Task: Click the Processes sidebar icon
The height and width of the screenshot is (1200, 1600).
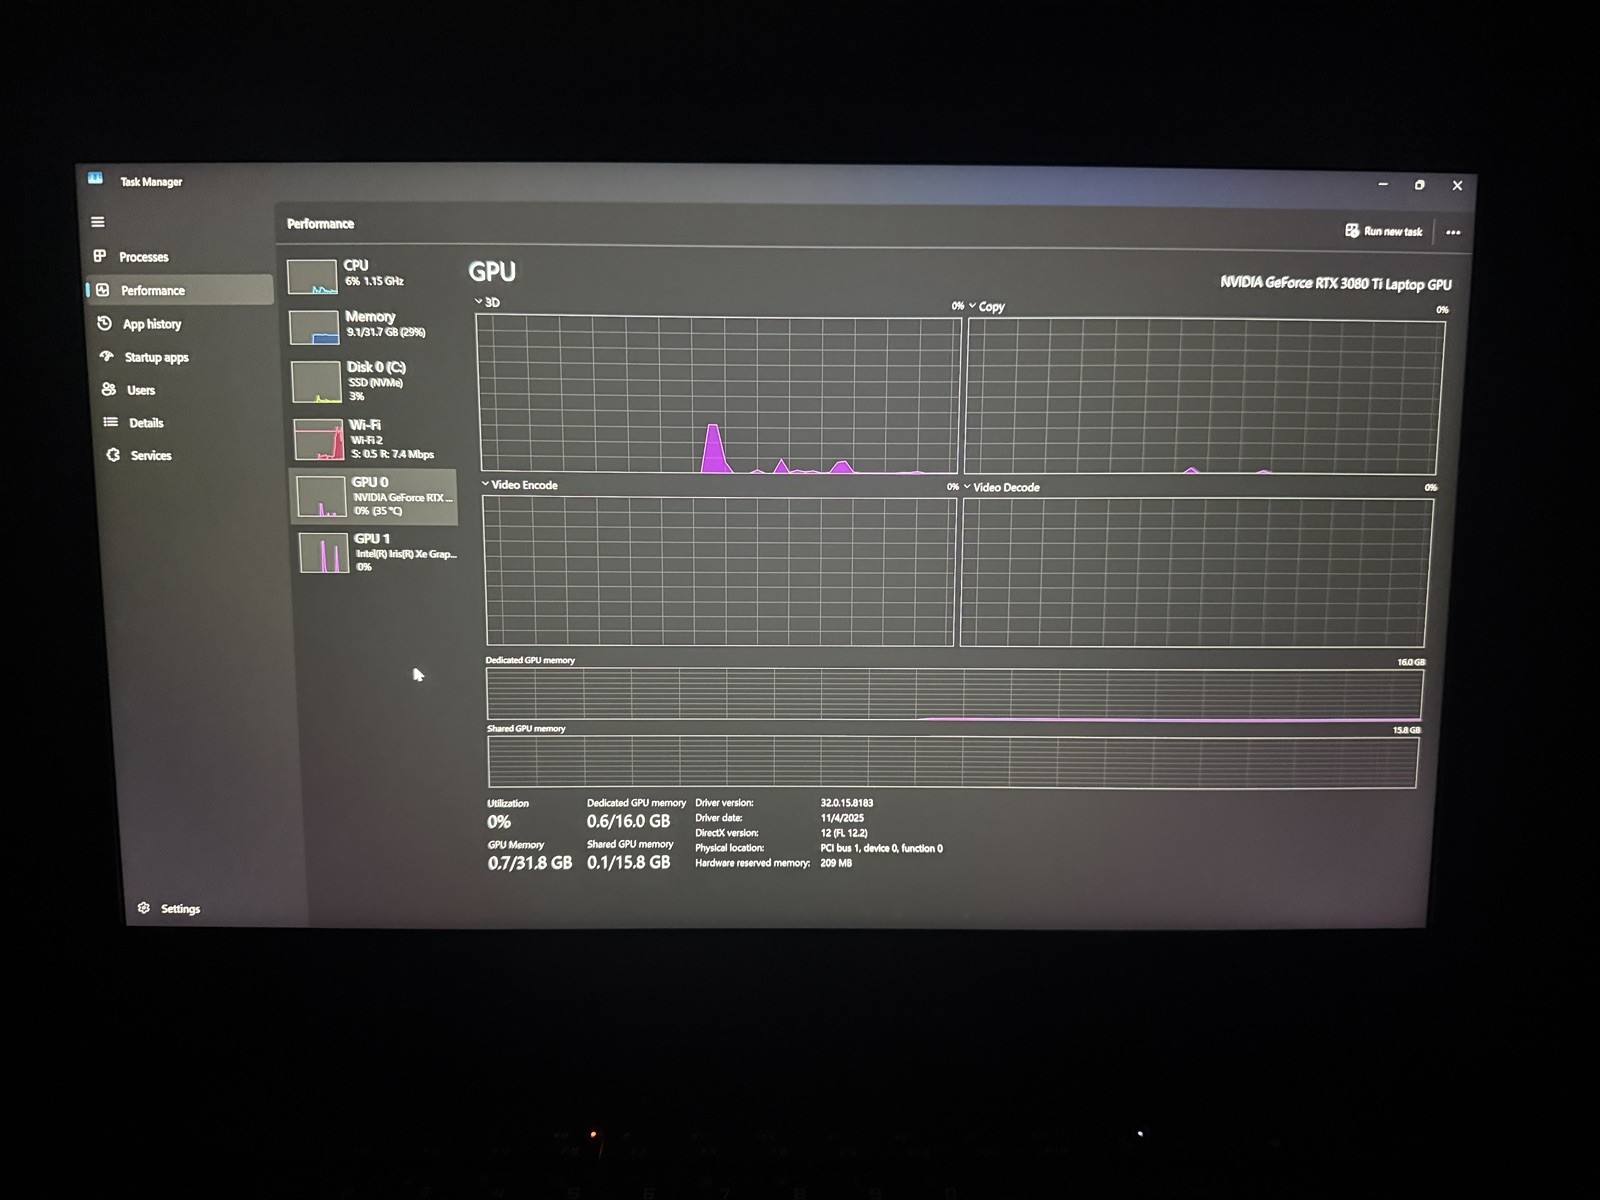Action: (x=100, y=256)
